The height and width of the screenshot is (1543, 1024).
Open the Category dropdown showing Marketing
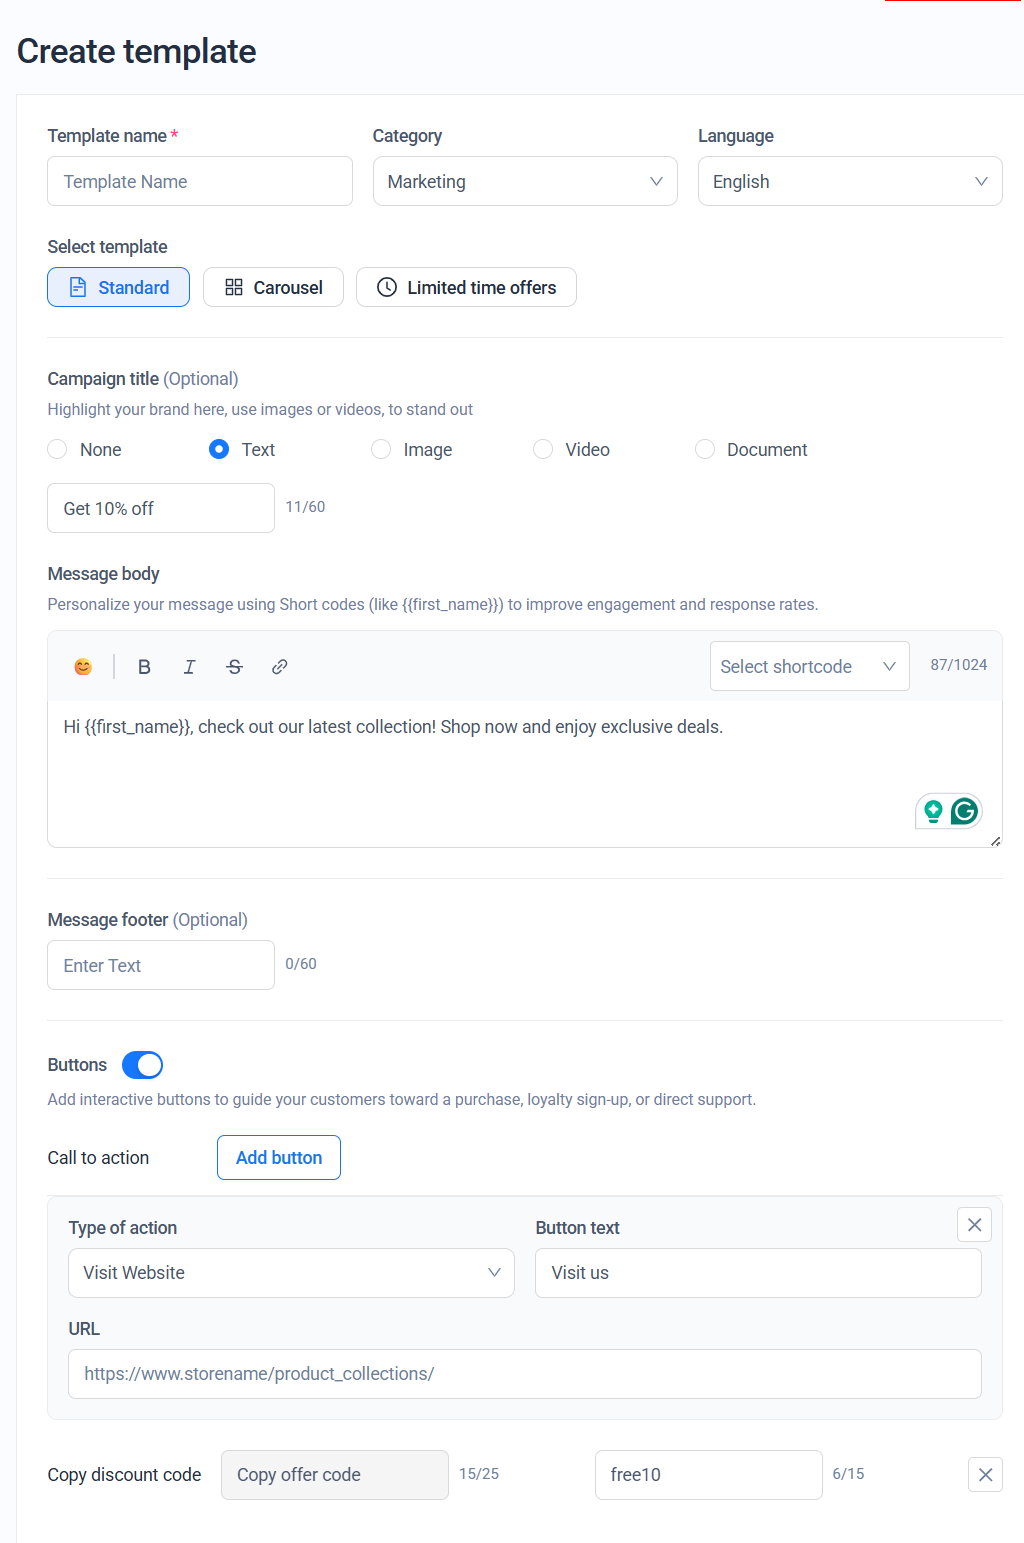pos(525,181)
